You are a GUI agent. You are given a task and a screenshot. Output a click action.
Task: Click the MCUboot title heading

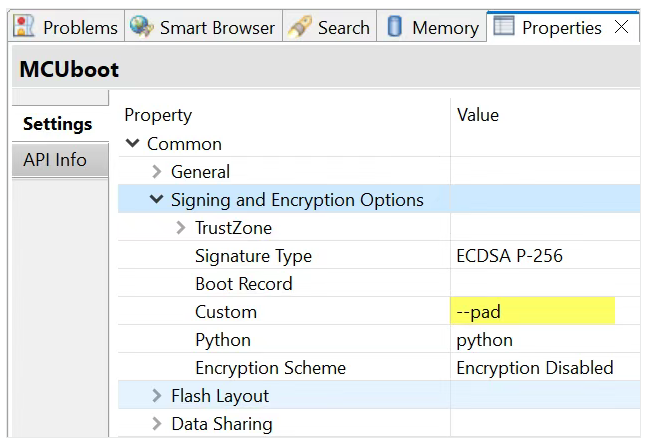(69, 69)
